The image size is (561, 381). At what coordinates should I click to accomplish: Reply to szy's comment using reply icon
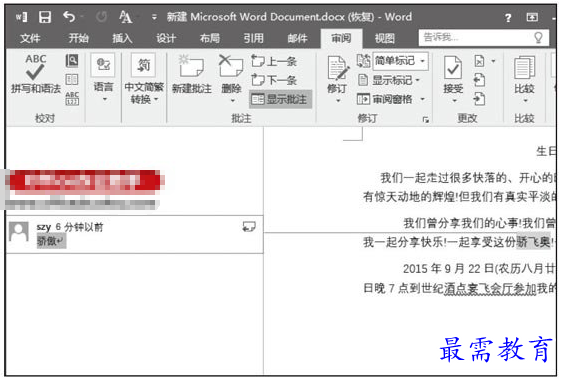249,226
